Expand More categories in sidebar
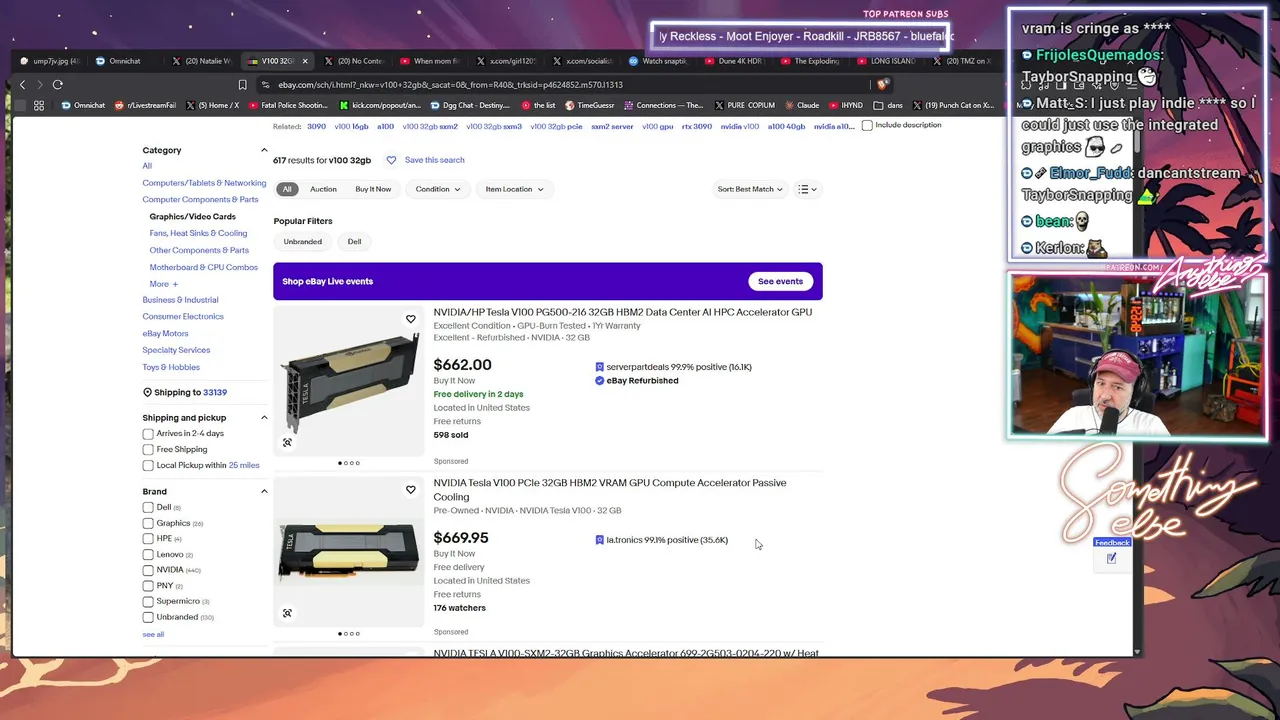The image size is (1280, 720). 164,284
